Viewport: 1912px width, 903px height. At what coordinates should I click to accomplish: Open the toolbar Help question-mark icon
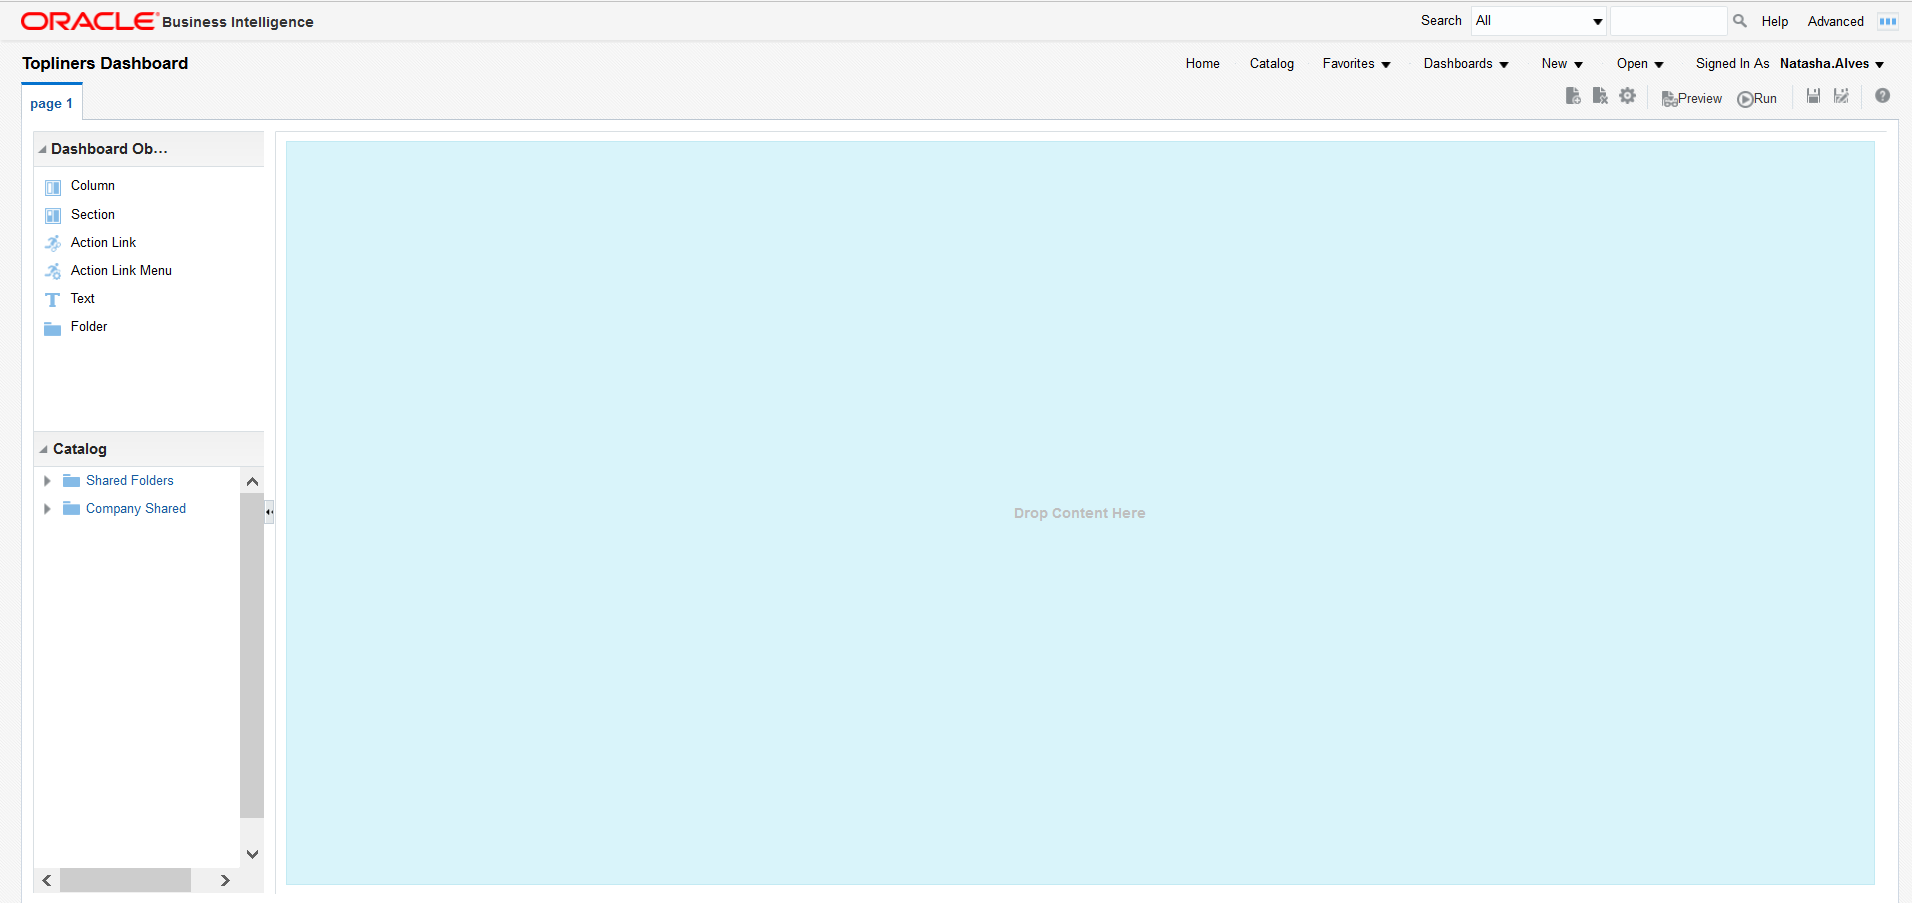click(x=1882, y=96)
